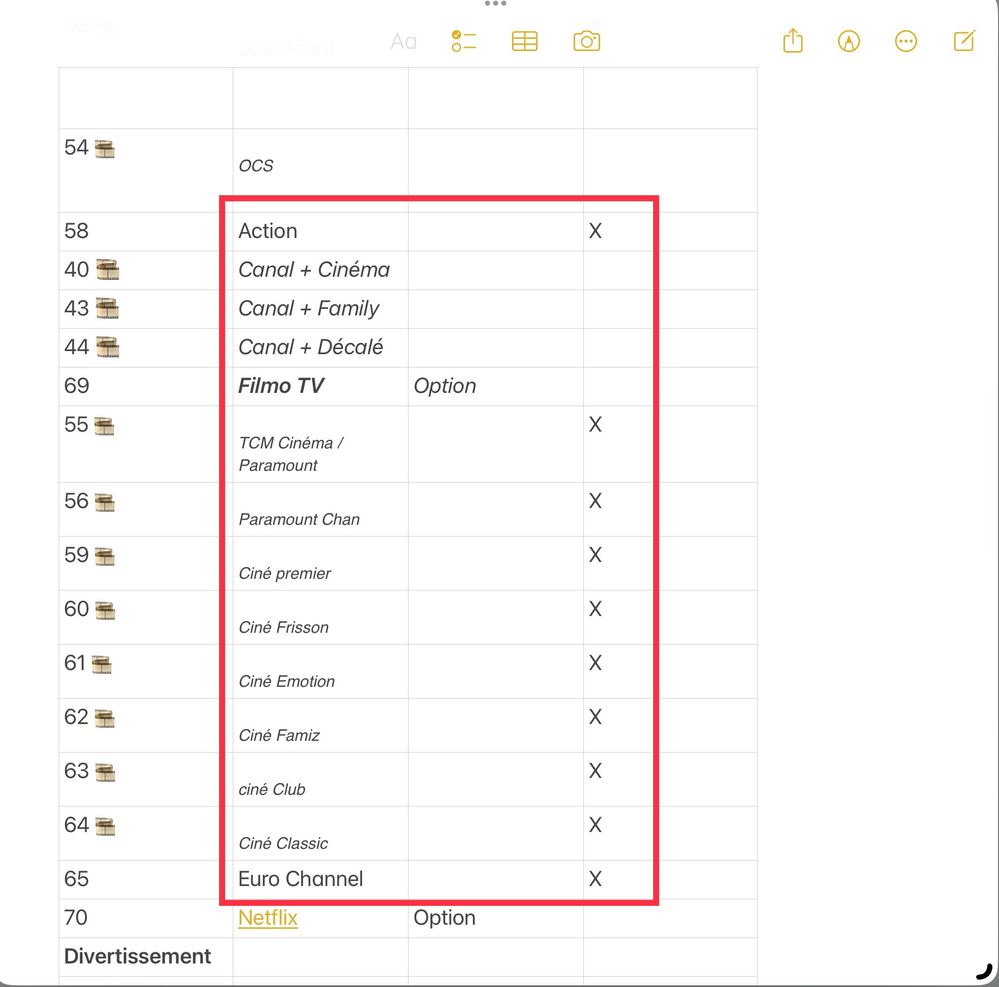
Task: Select the X in Action row
Action: pyautogui.click(x=595, y=231)
